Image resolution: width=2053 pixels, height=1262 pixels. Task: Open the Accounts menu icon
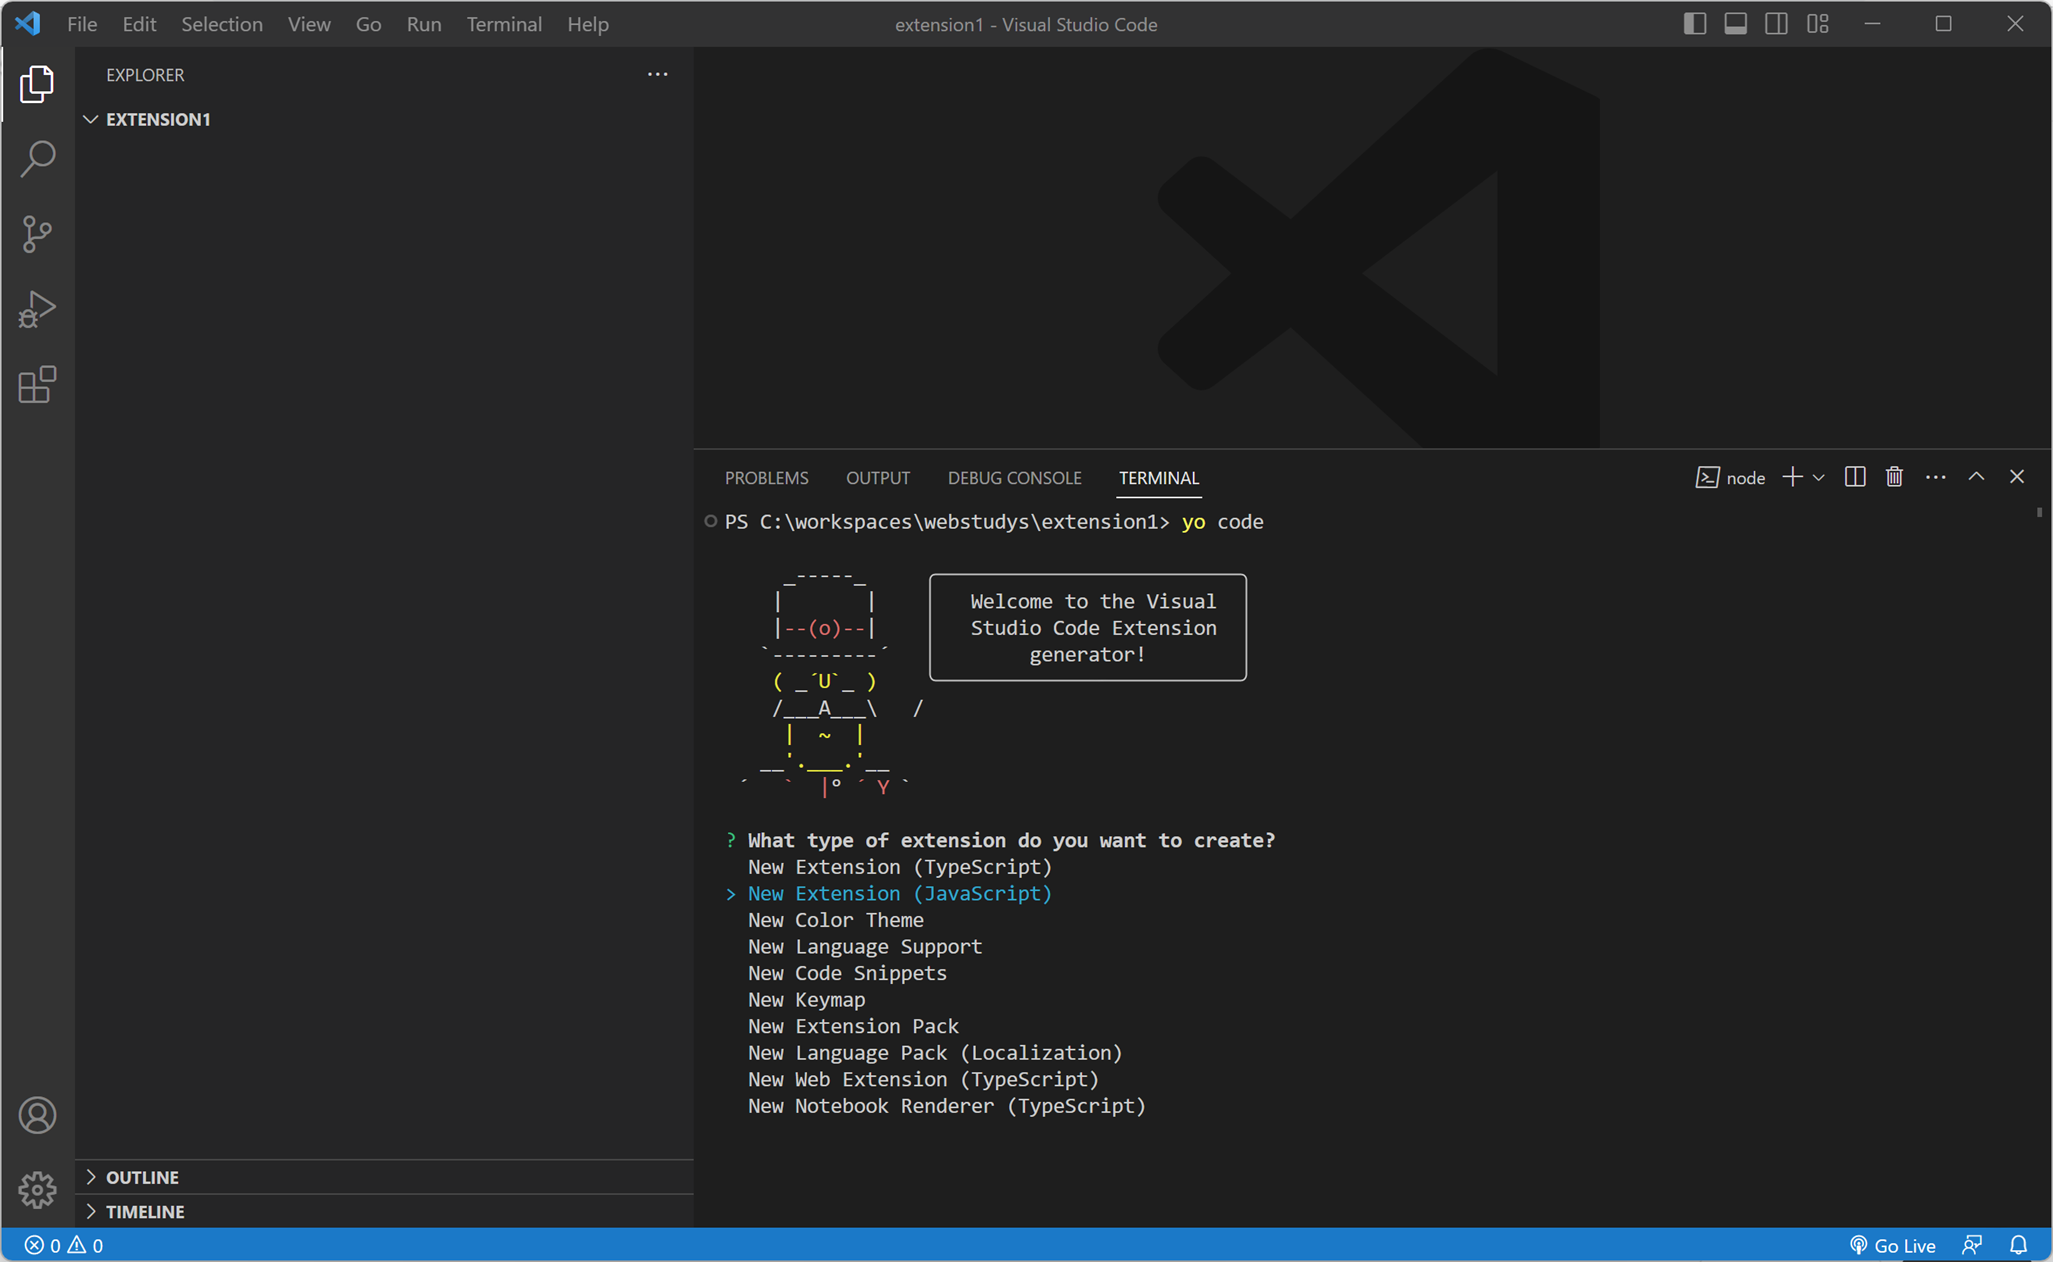tap(37, 1115)
